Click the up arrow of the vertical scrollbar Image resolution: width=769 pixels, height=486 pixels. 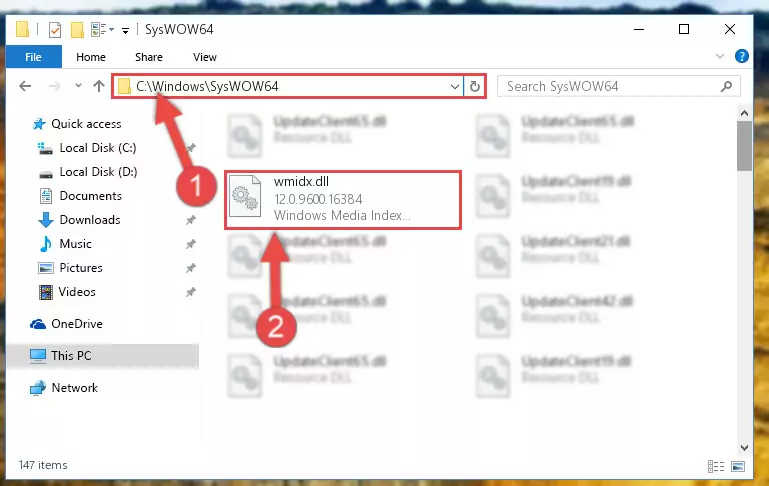pos(744,114)
